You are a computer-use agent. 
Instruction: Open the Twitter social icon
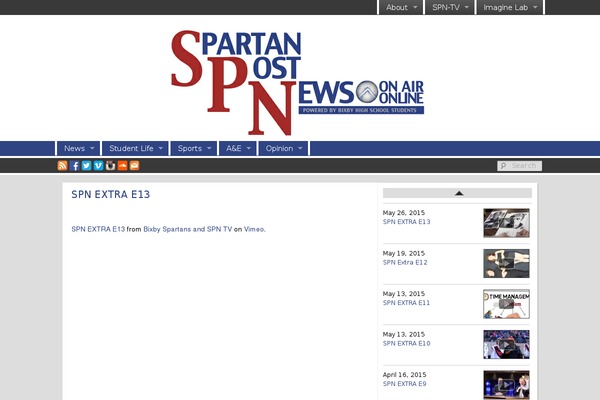point(86,165)
